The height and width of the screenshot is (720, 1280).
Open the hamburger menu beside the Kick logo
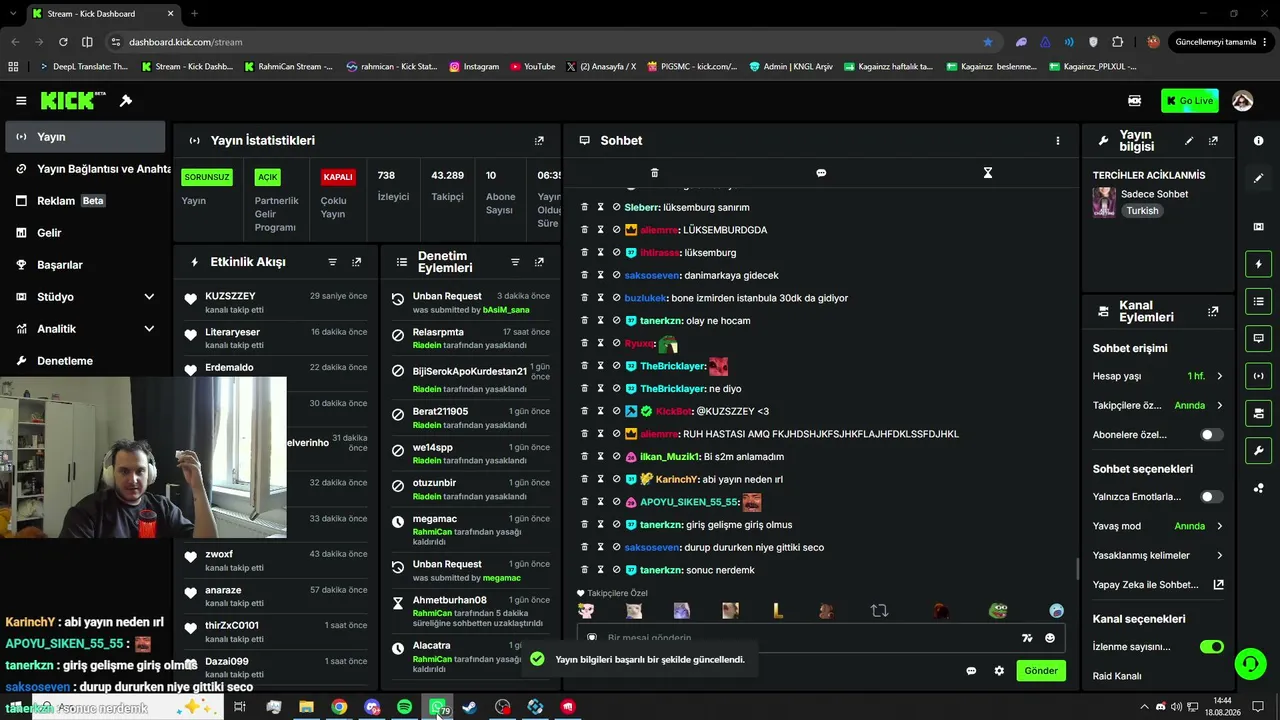click(21, 101)
